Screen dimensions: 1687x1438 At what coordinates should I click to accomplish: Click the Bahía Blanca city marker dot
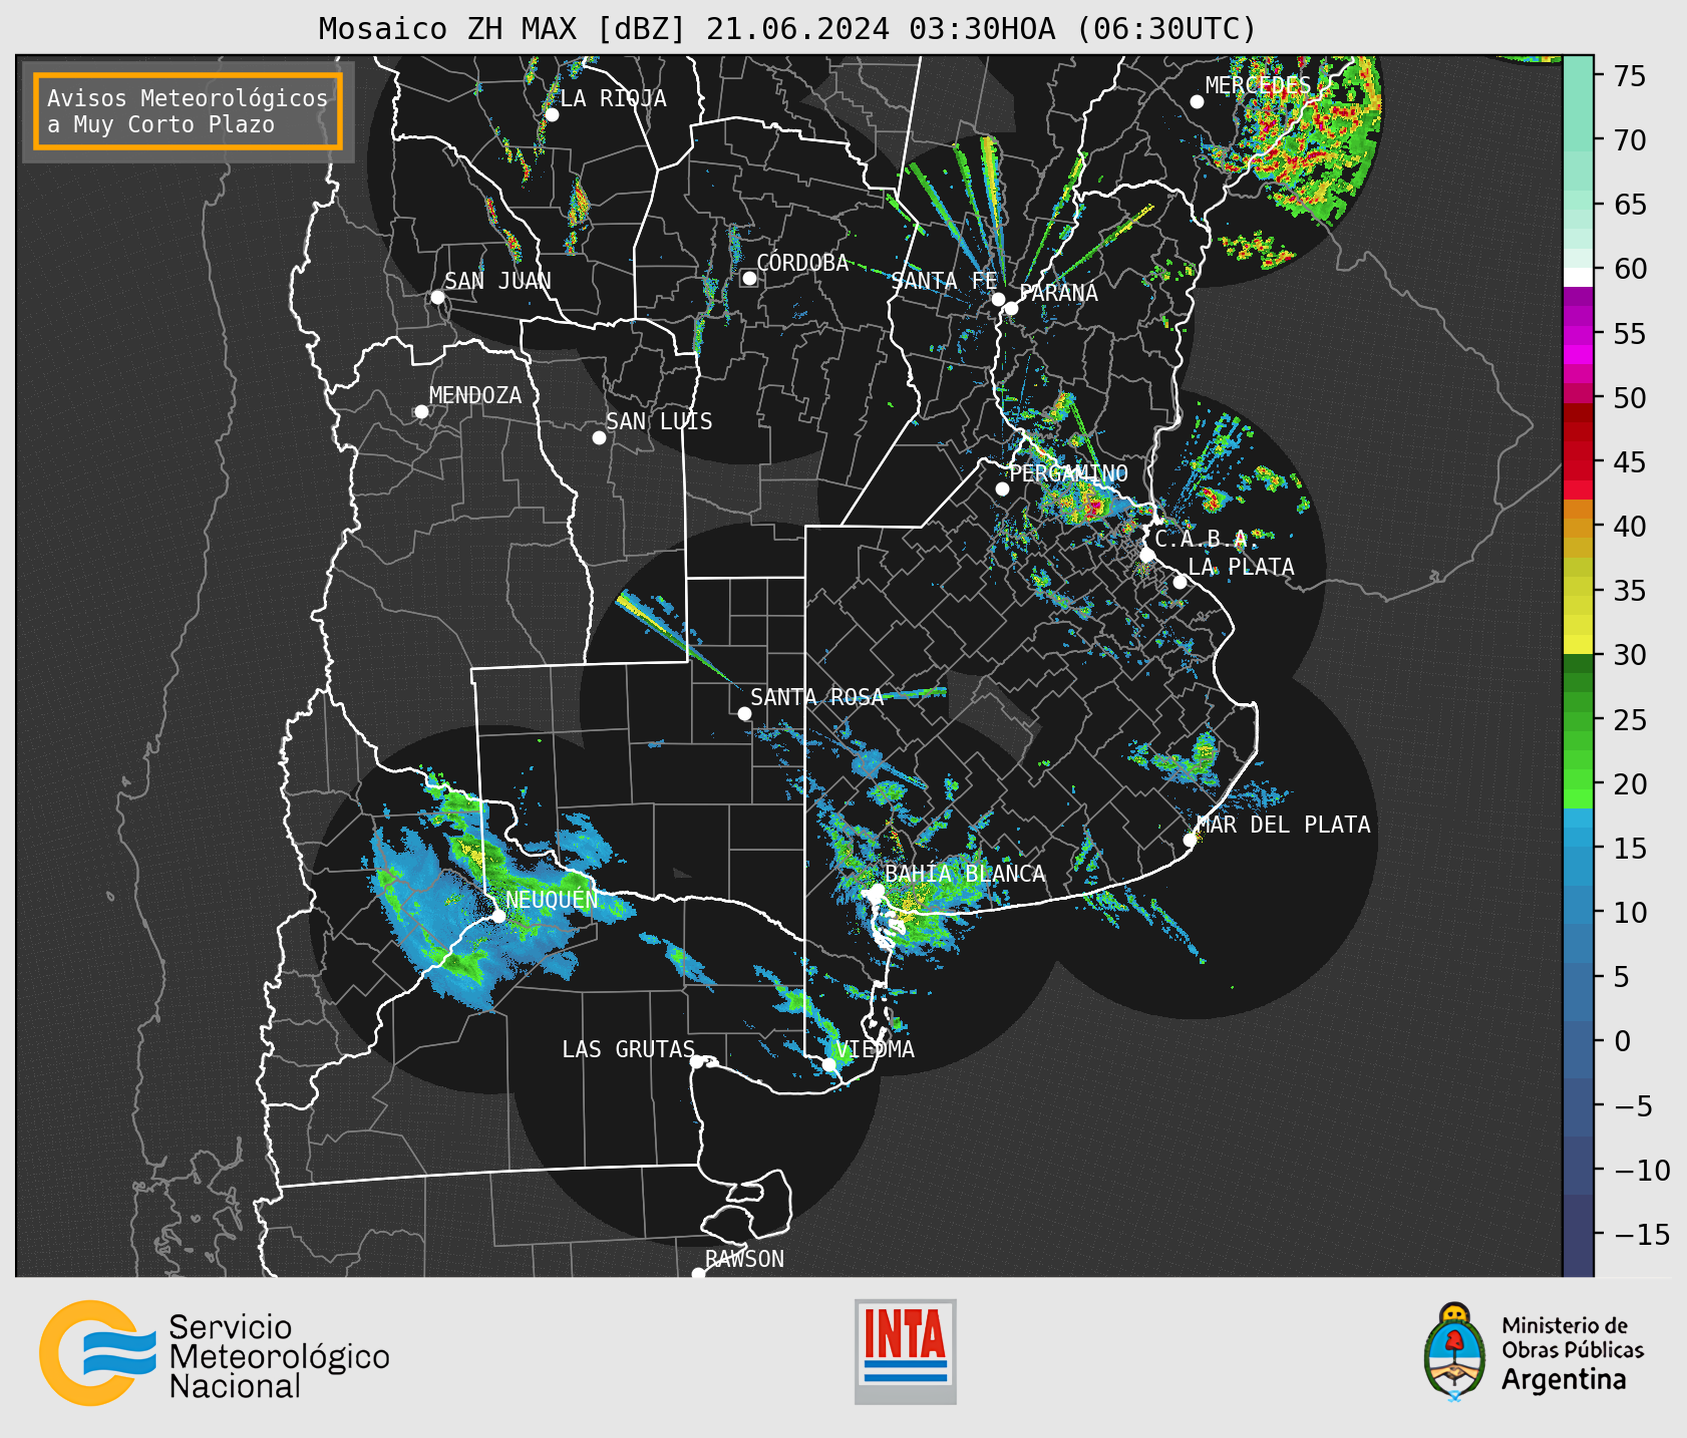877,890
